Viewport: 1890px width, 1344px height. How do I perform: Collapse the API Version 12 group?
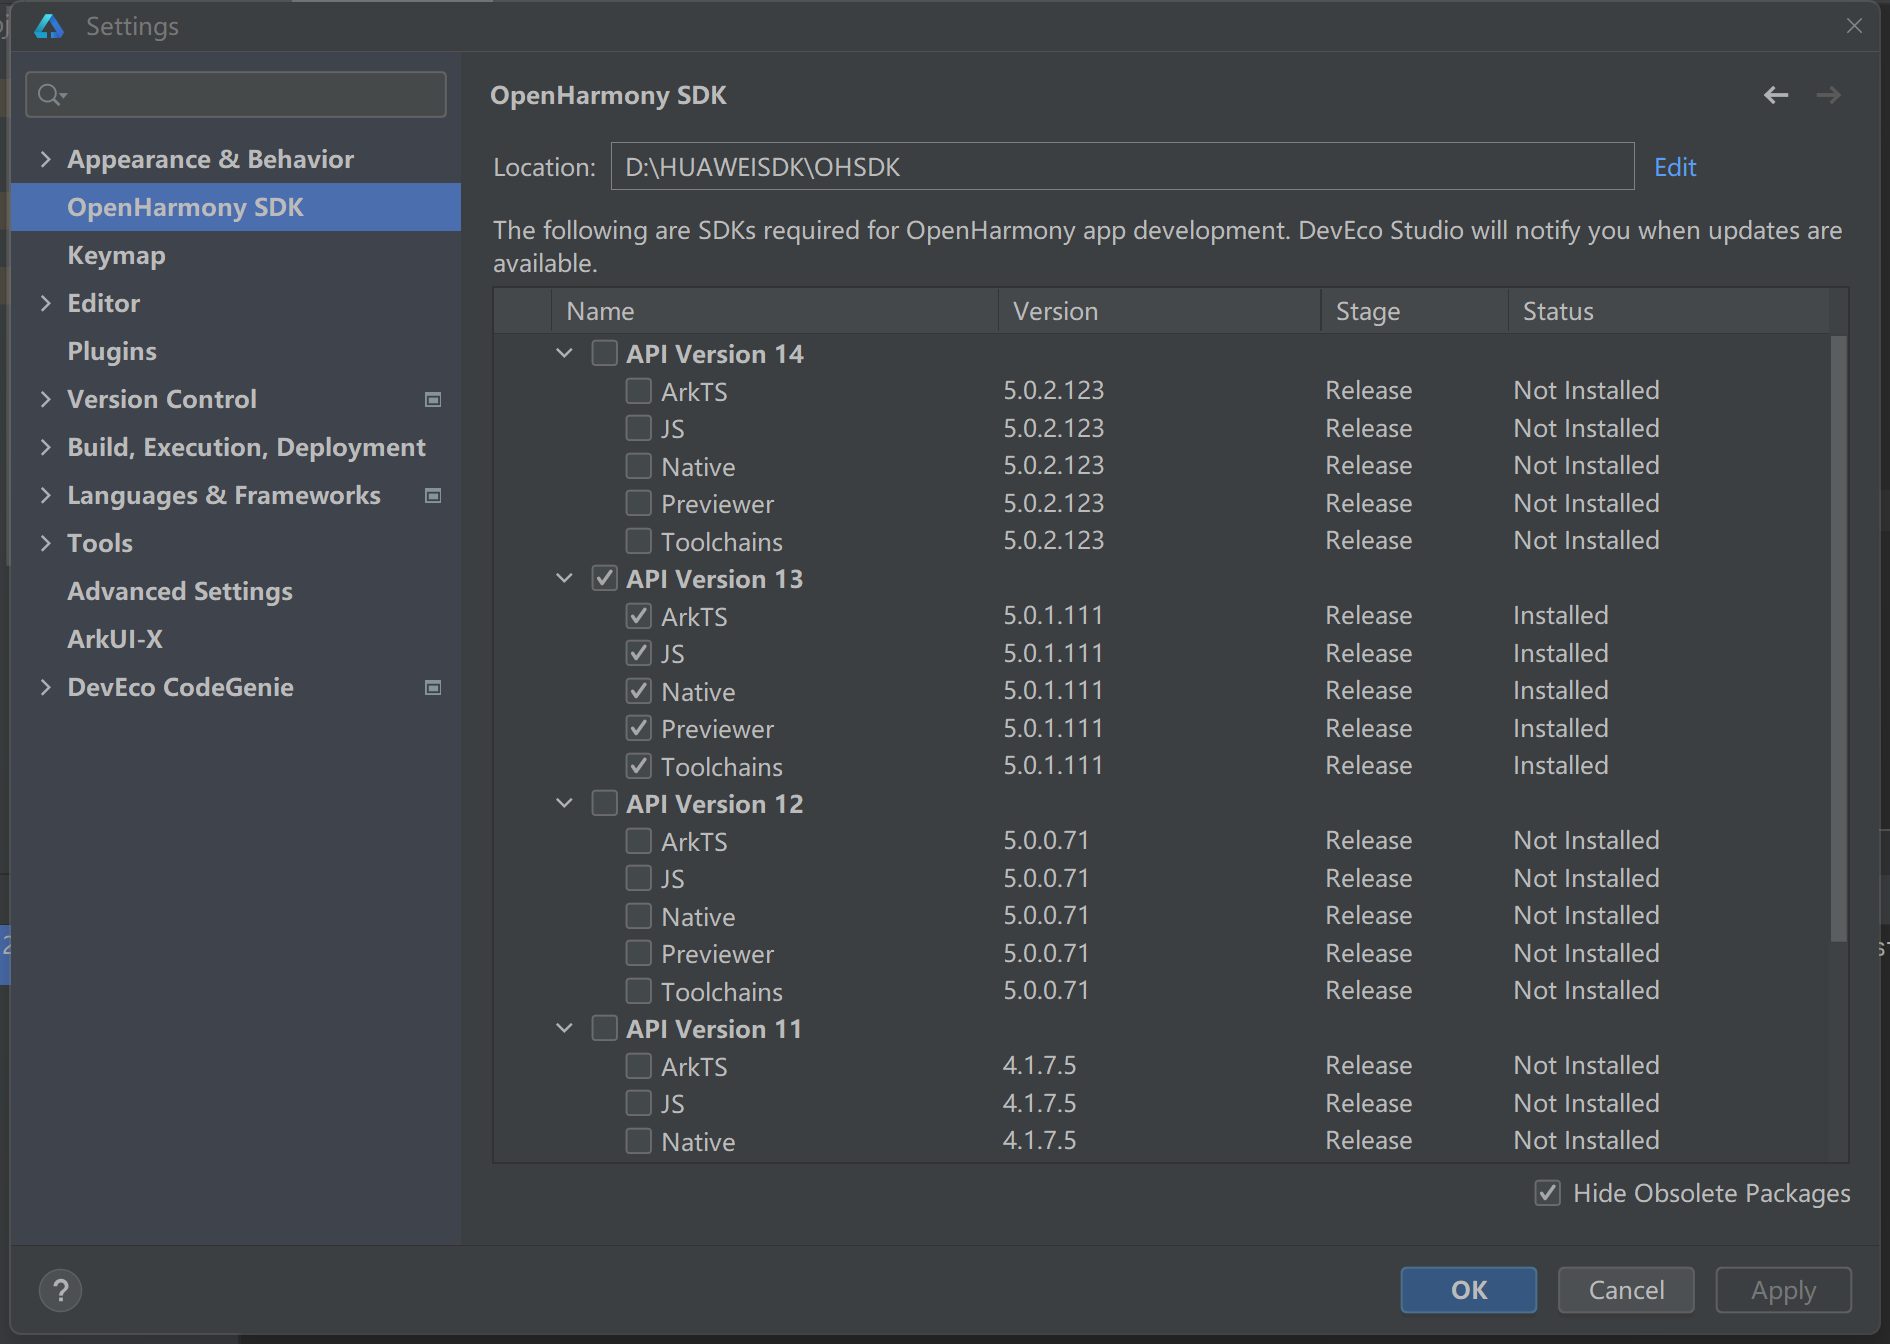(x=565, y=803)
